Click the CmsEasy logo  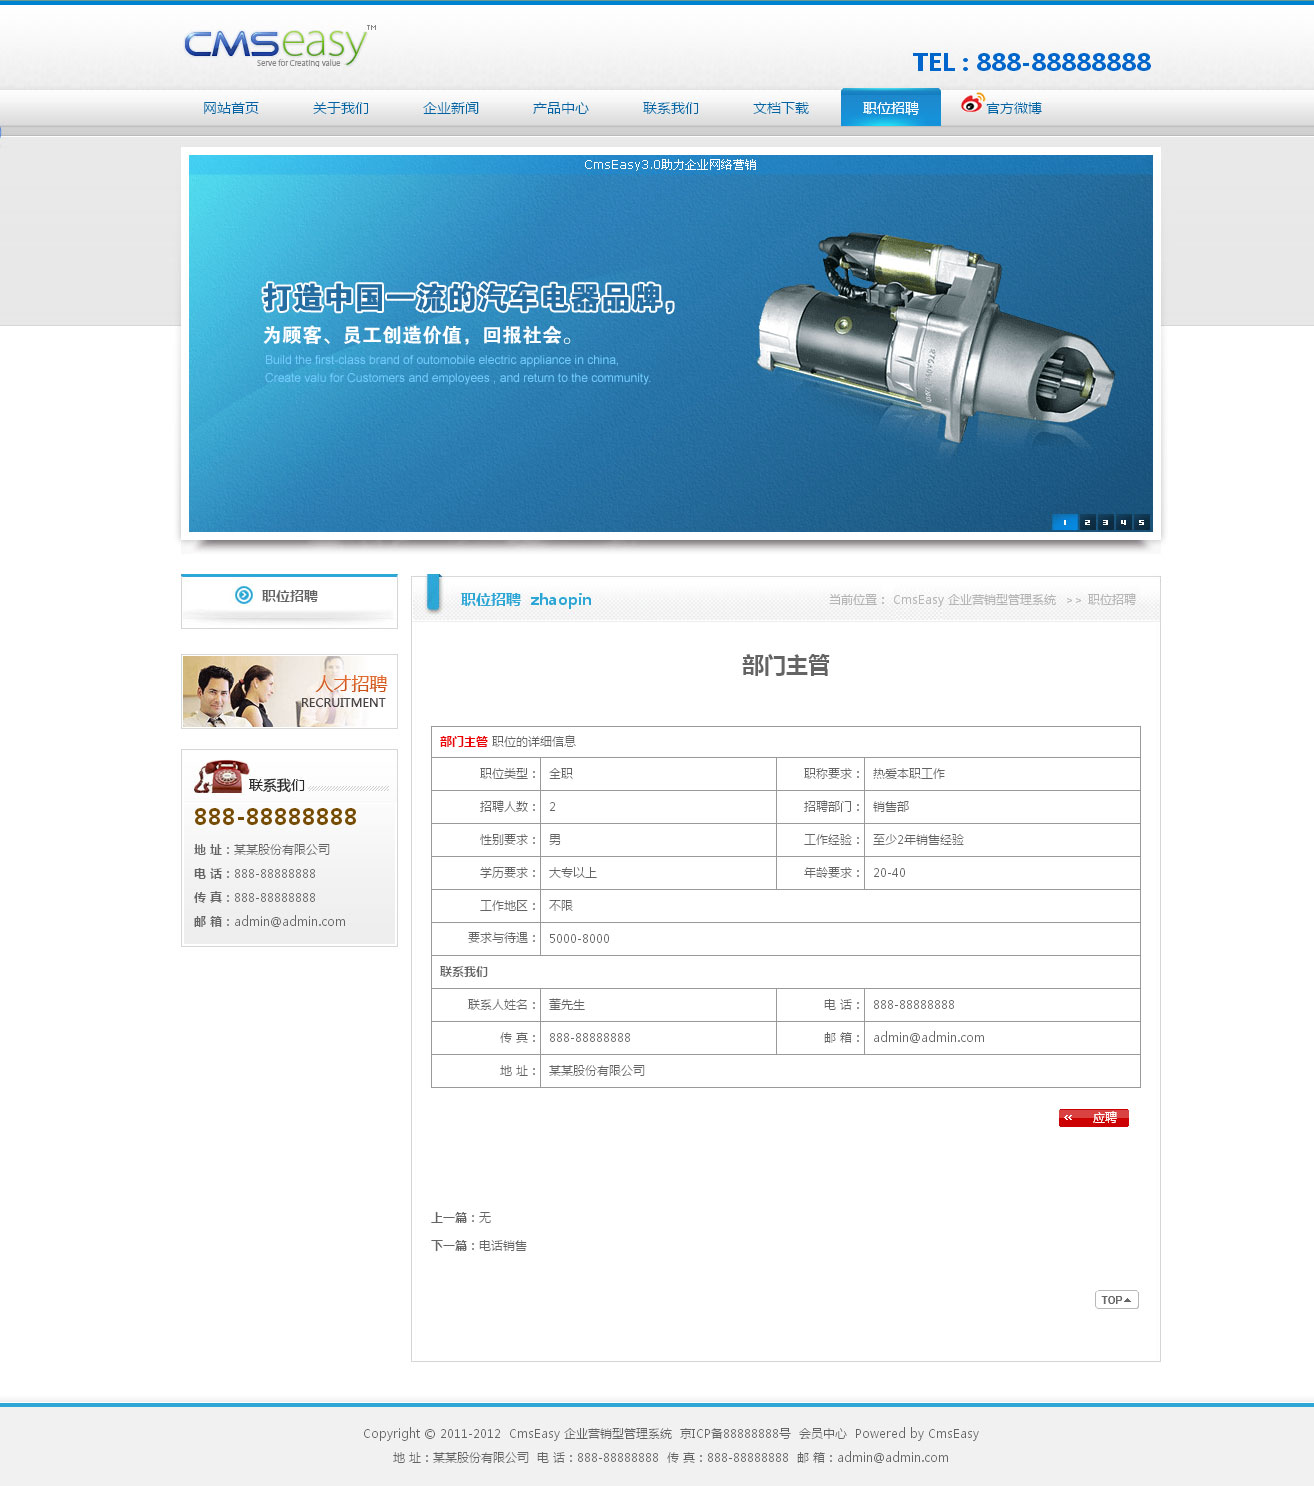[278, 46]
